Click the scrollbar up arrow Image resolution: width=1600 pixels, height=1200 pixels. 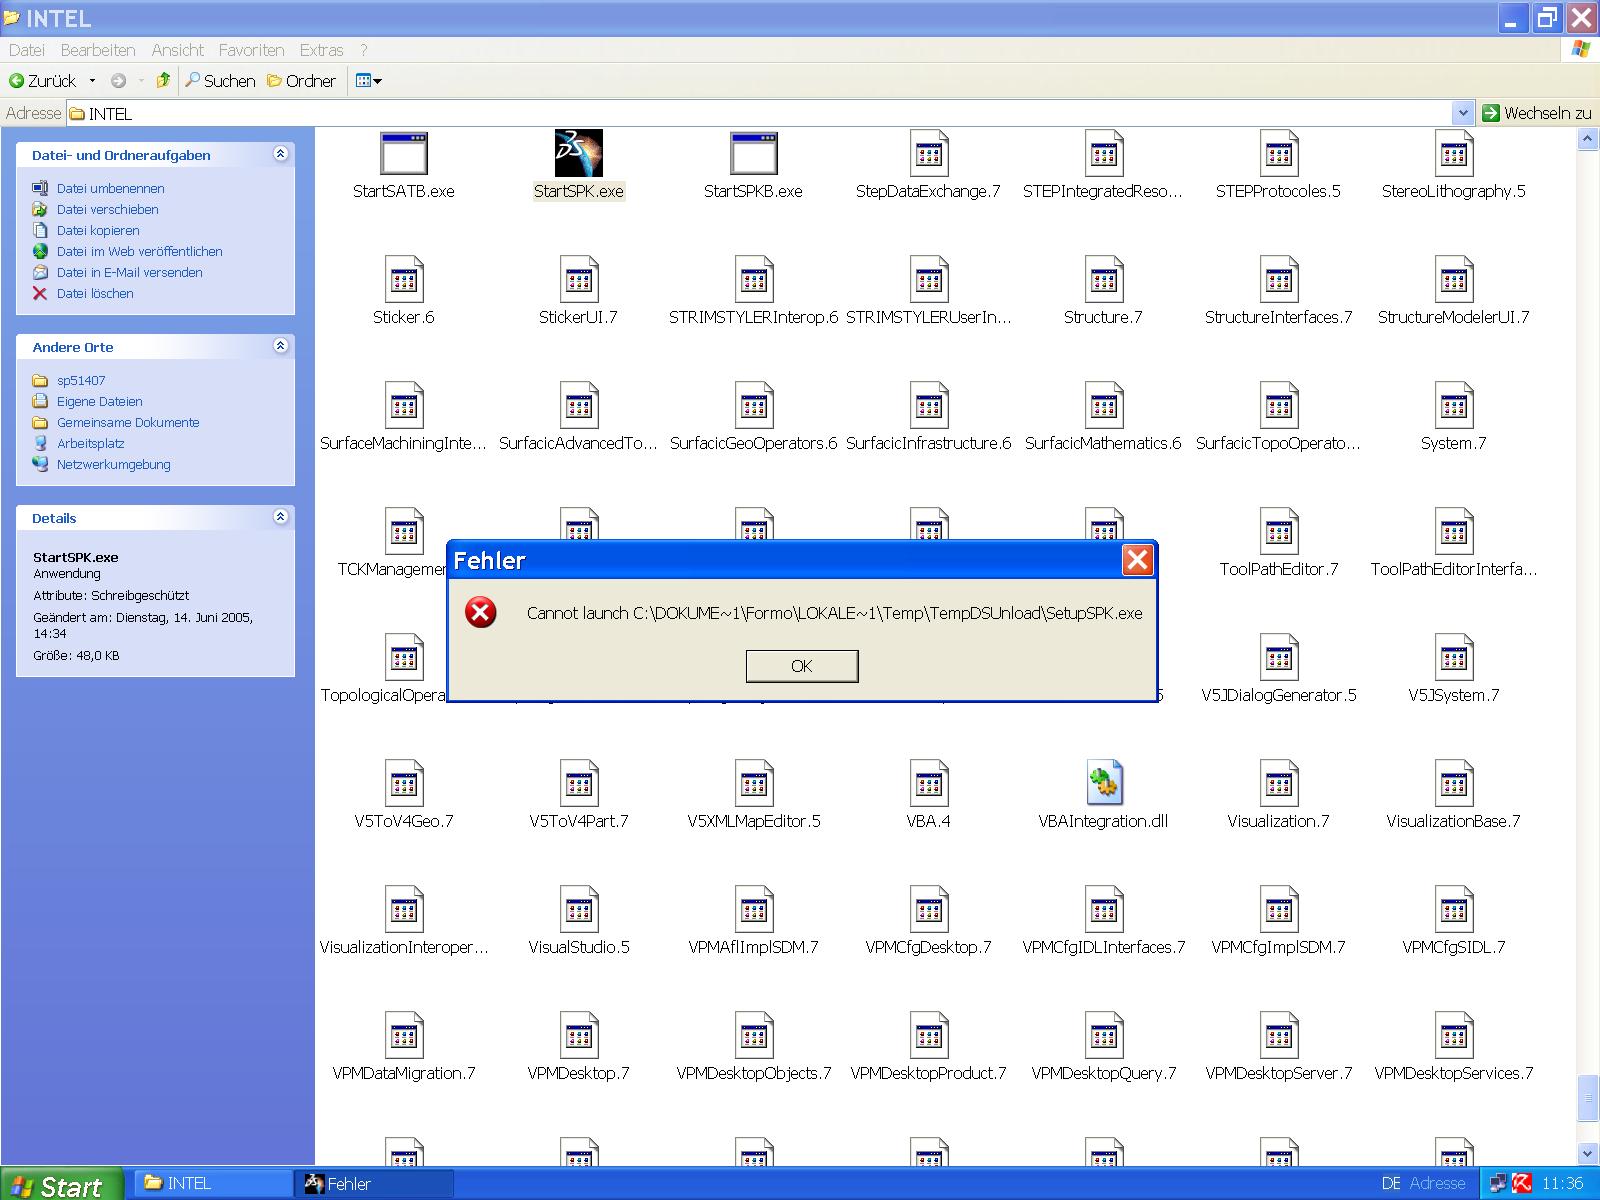1587,139
